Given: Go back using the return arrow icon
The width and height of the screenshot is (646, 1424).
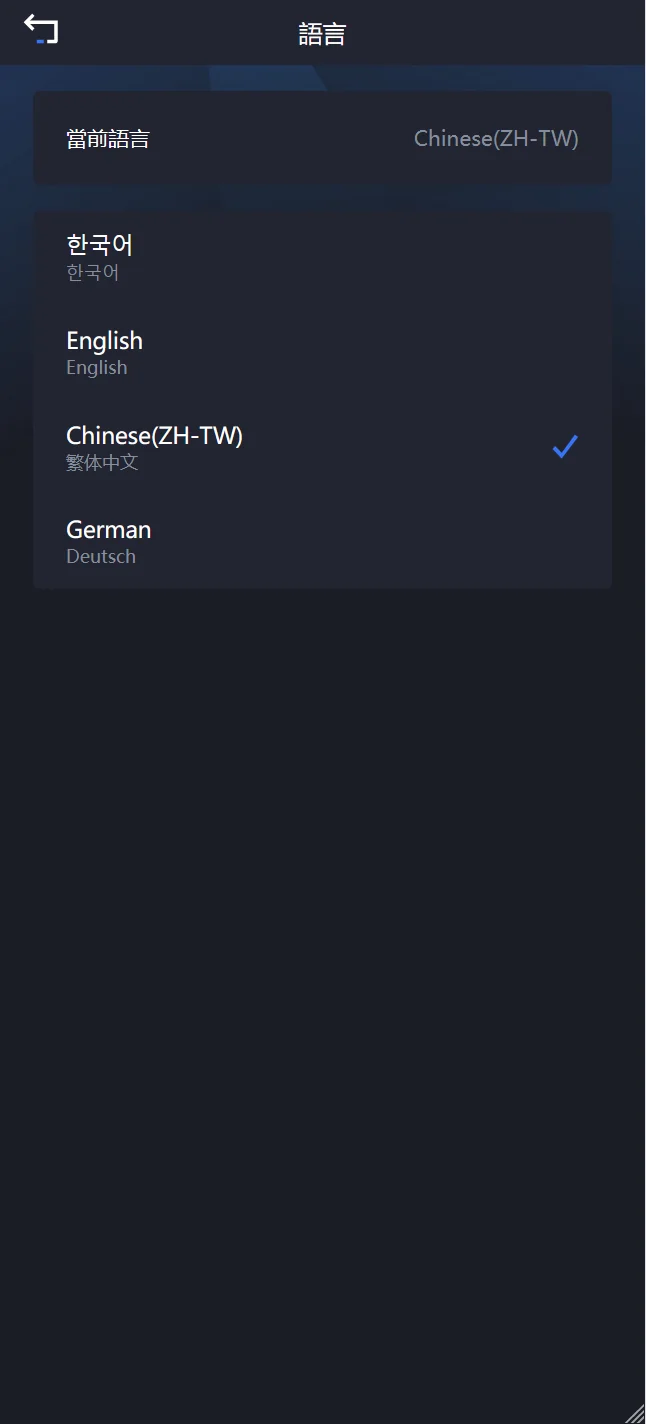Looking at the screenshot, I should [x=41, y=29].
